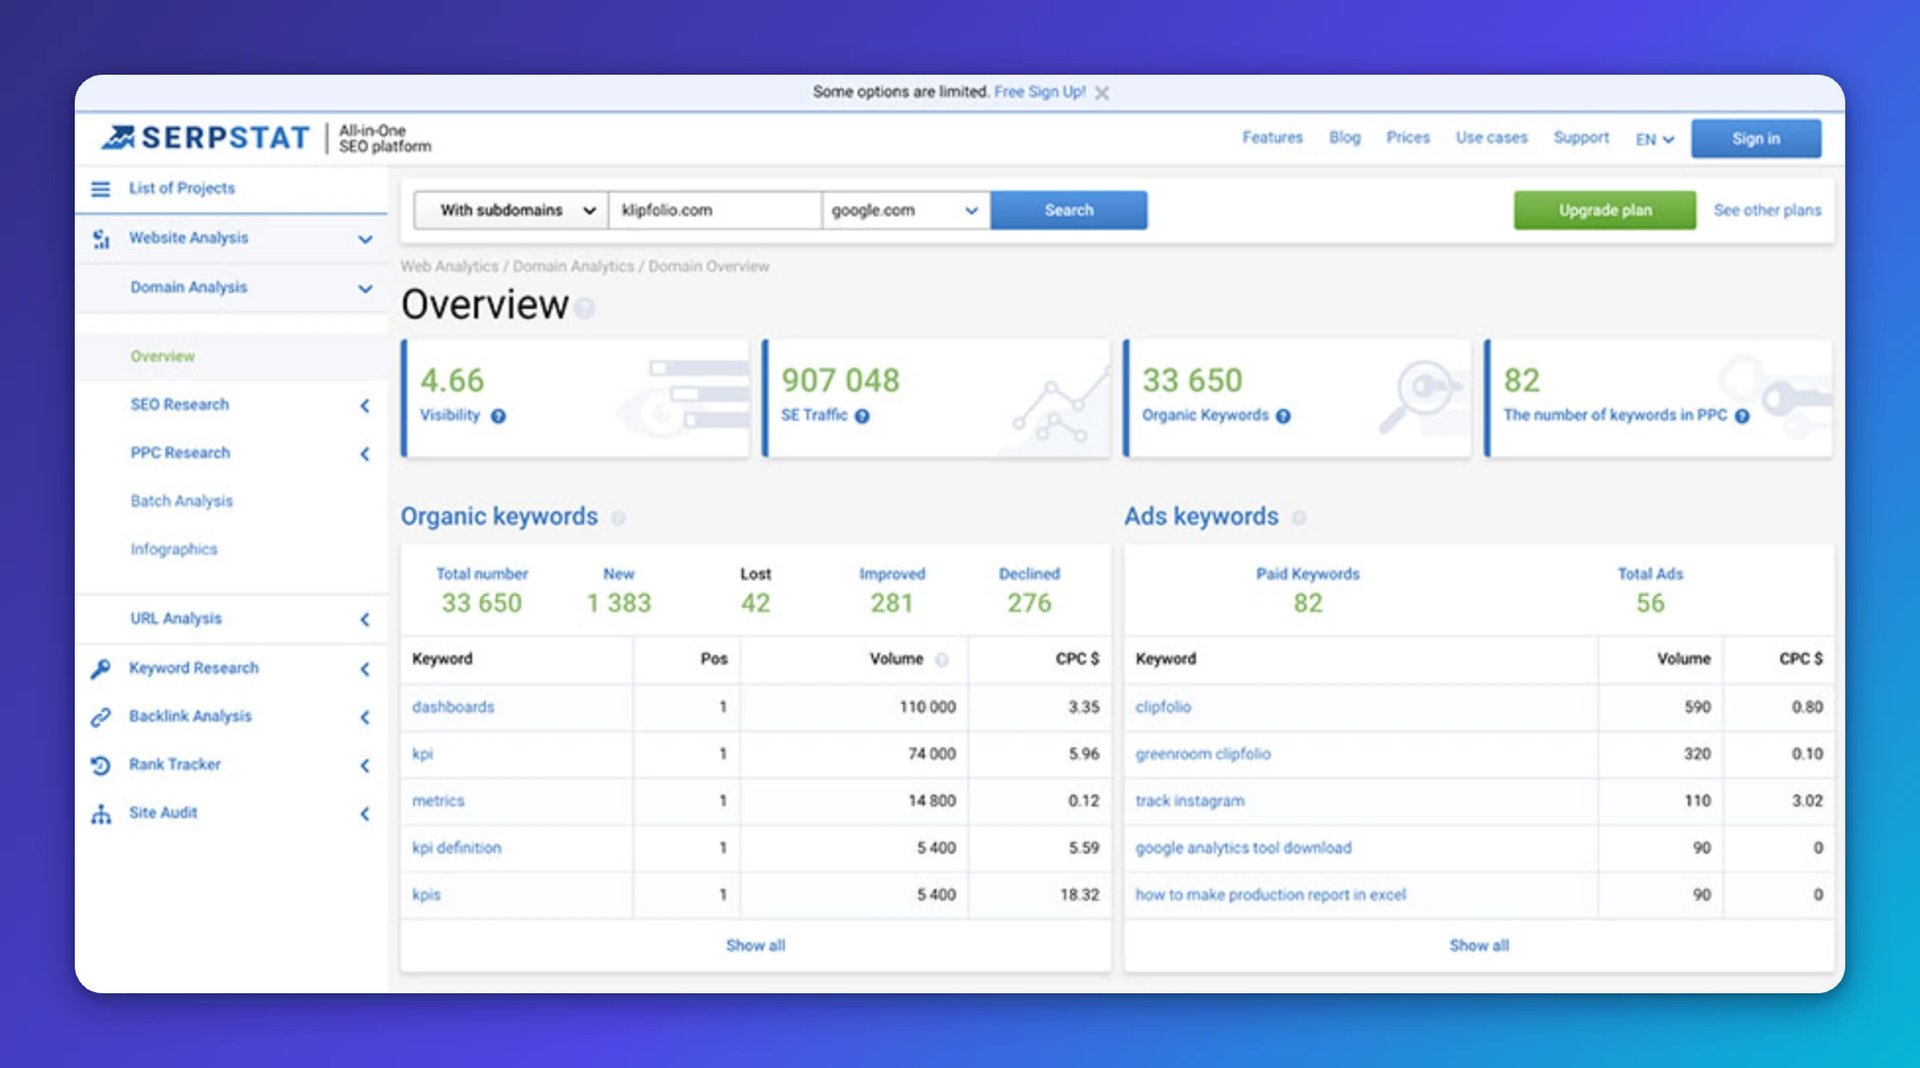Click the Visibility card showing 4.66

[575, 398]
